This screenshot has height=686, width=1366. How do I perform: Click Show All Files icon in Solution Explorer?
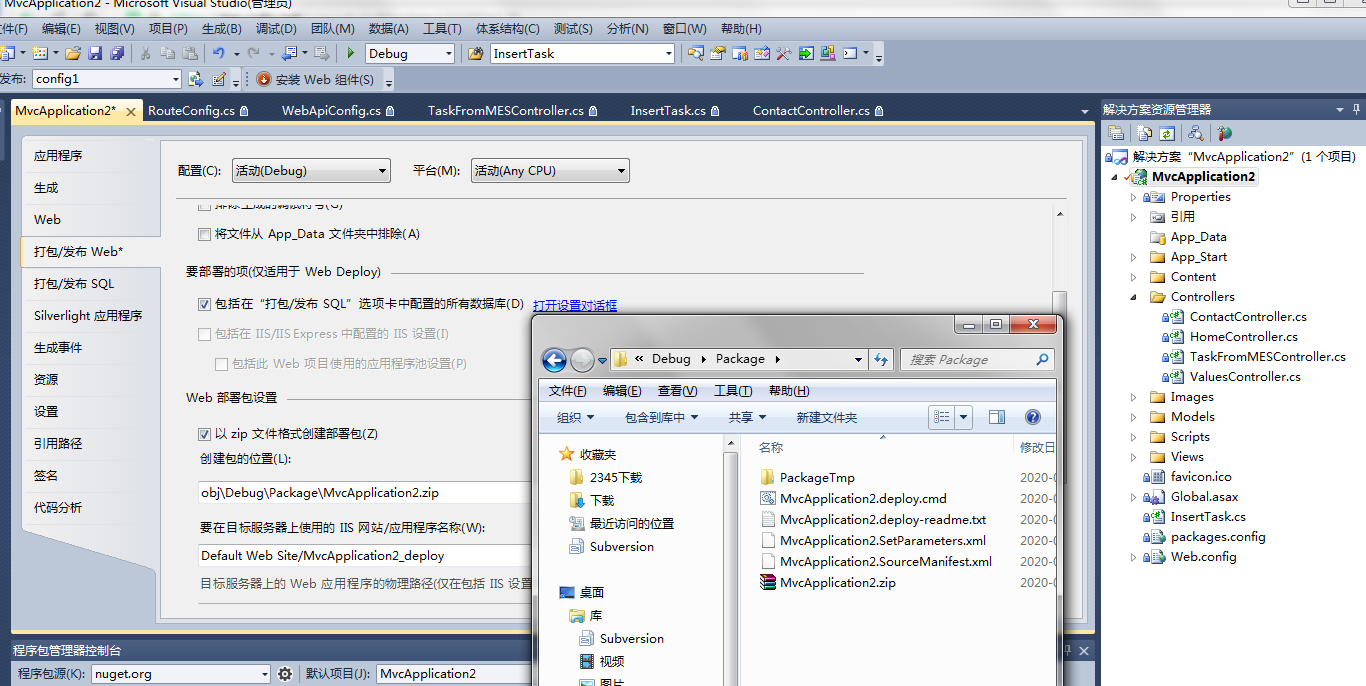tap(1142, 132)
